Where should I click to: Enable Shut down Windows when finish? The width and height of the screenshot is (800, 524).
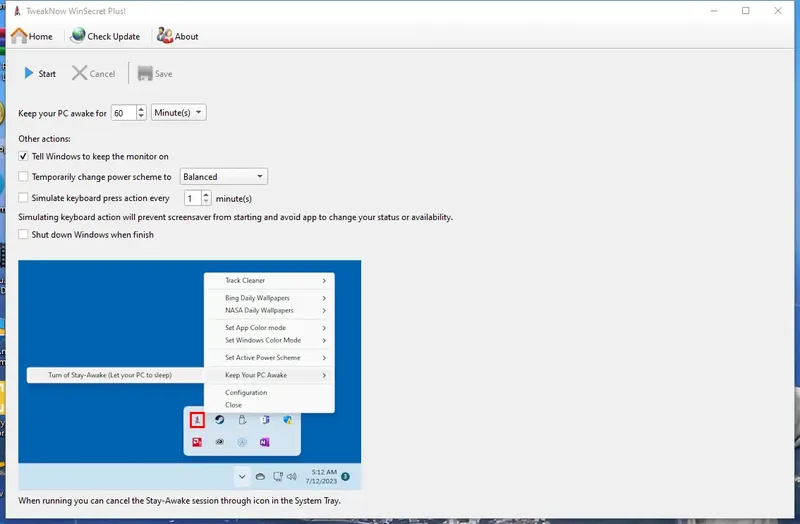tap(23, 234)
